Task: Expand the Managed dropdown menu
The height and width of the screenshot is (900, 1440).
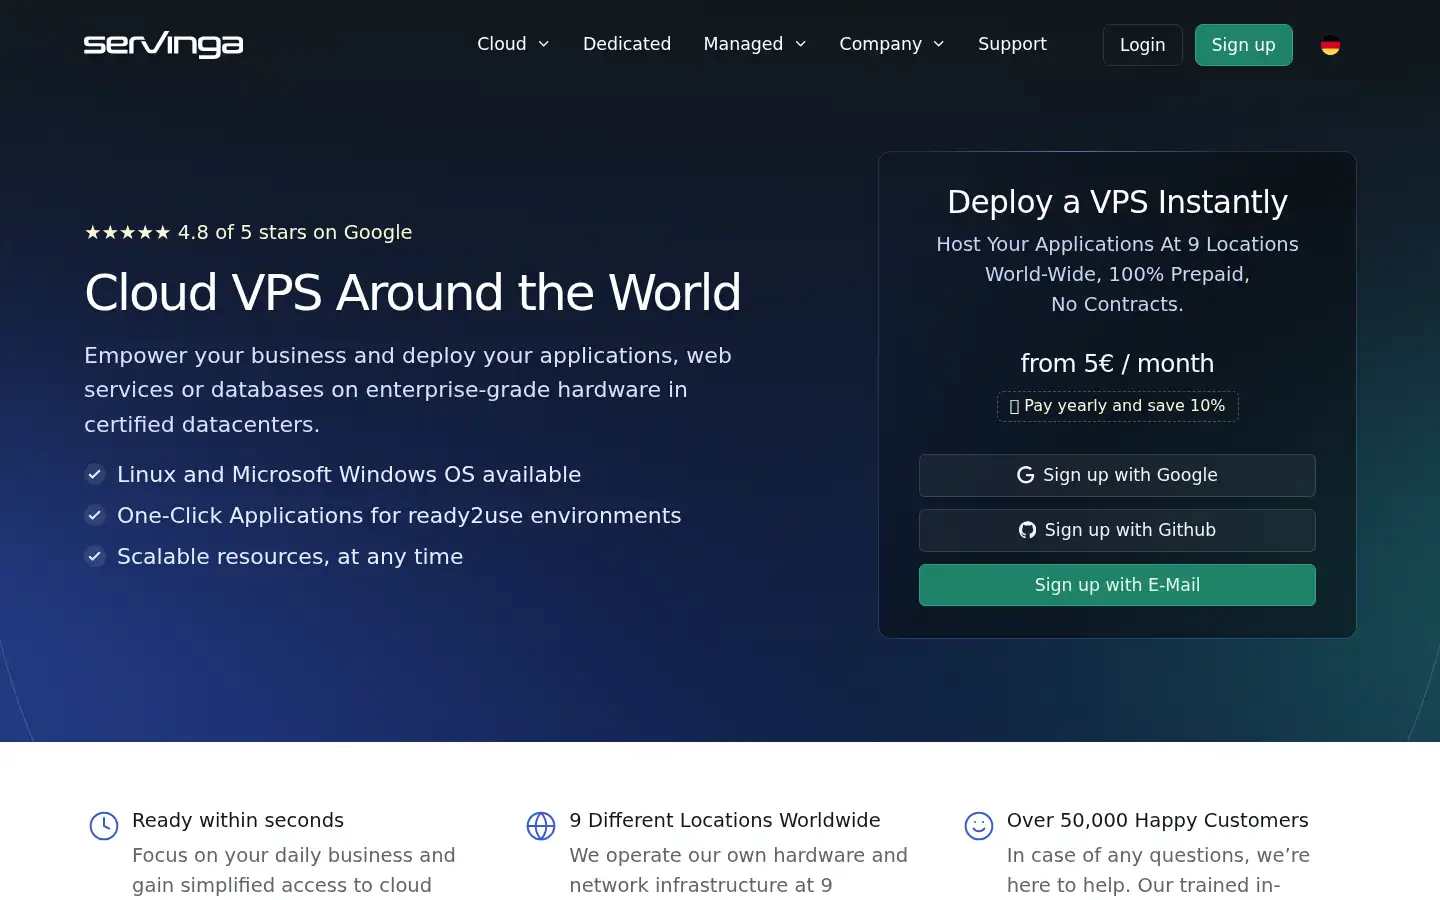Action: pos(755,44)
